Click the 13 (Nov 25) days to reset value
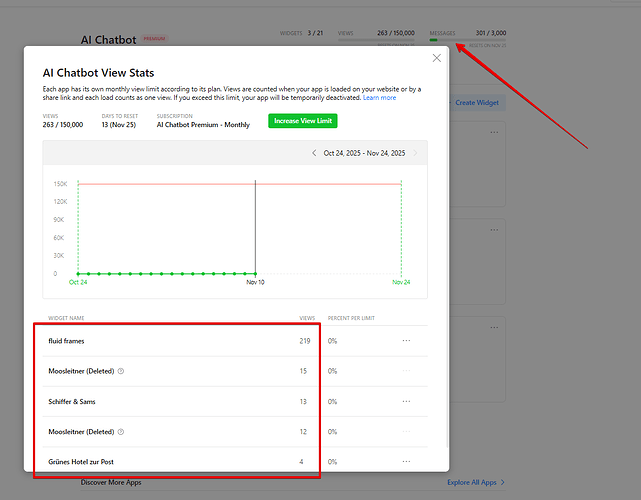The image size is (641, 500). point(119,125)
